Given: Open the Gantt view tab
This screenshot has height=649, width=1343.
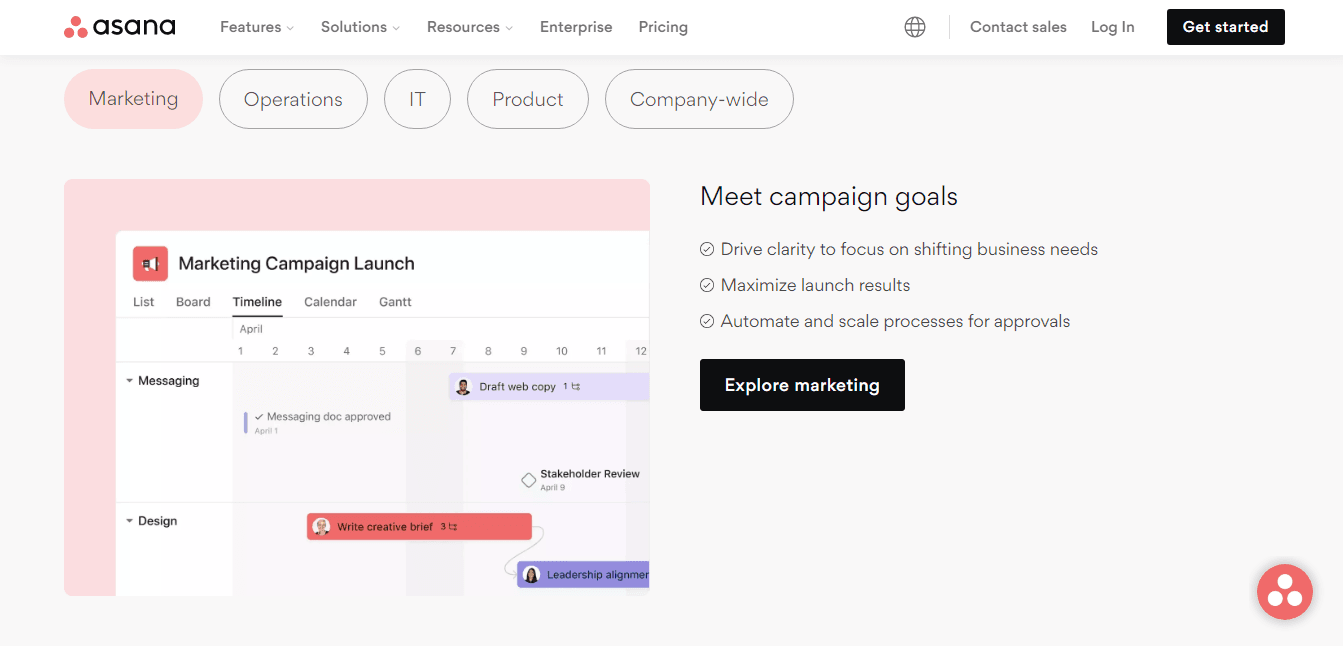Looking at the screenshot, I should pyautogui.click(x=394, y=301).
